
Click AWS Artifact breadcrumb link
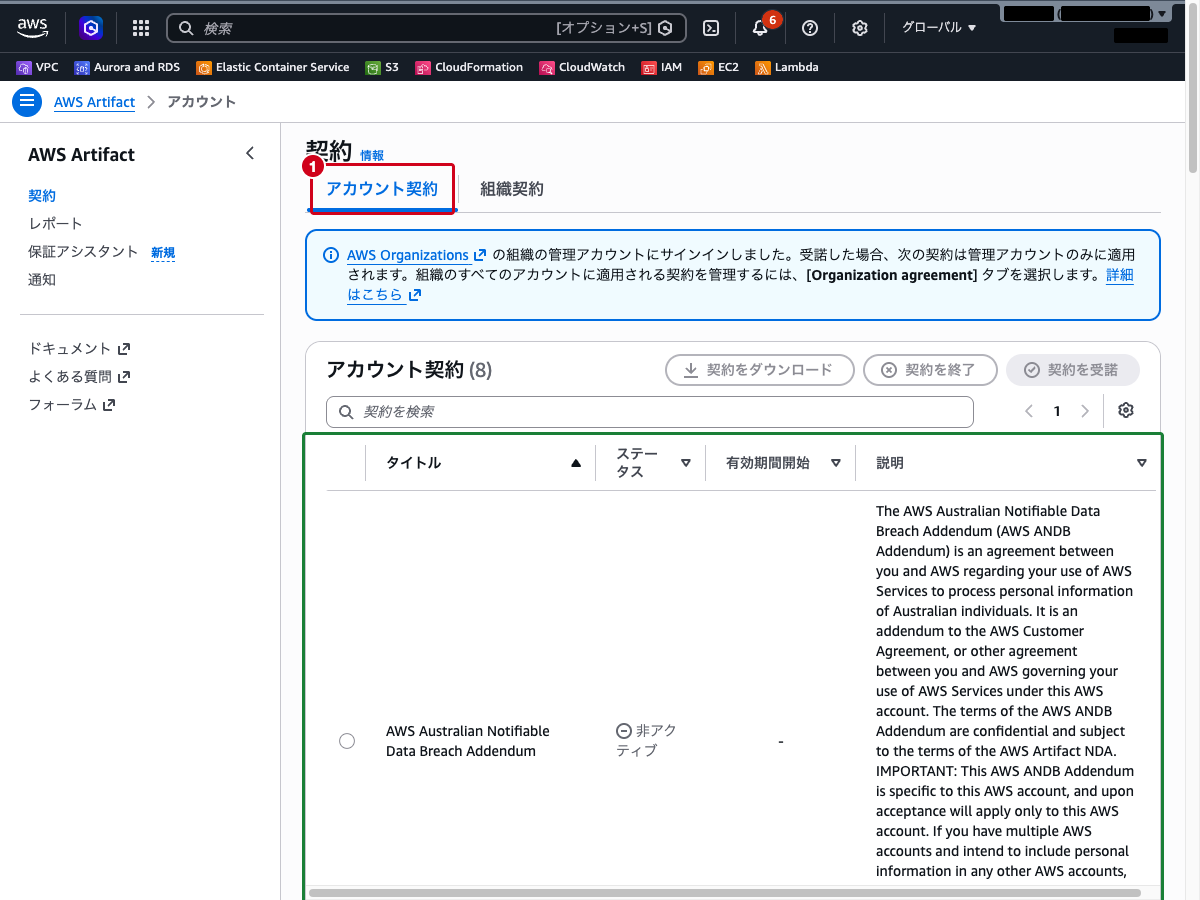tap(95, 102)
